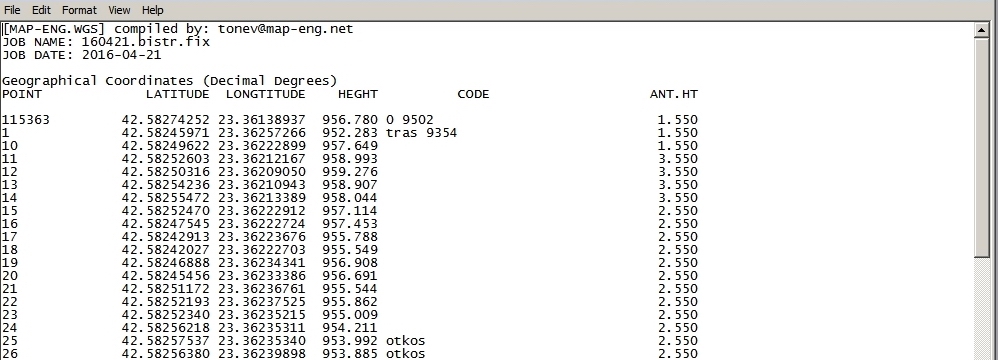This screenshot has height=360, width=998.
Task: Open the Help menu
Action: 152,10
